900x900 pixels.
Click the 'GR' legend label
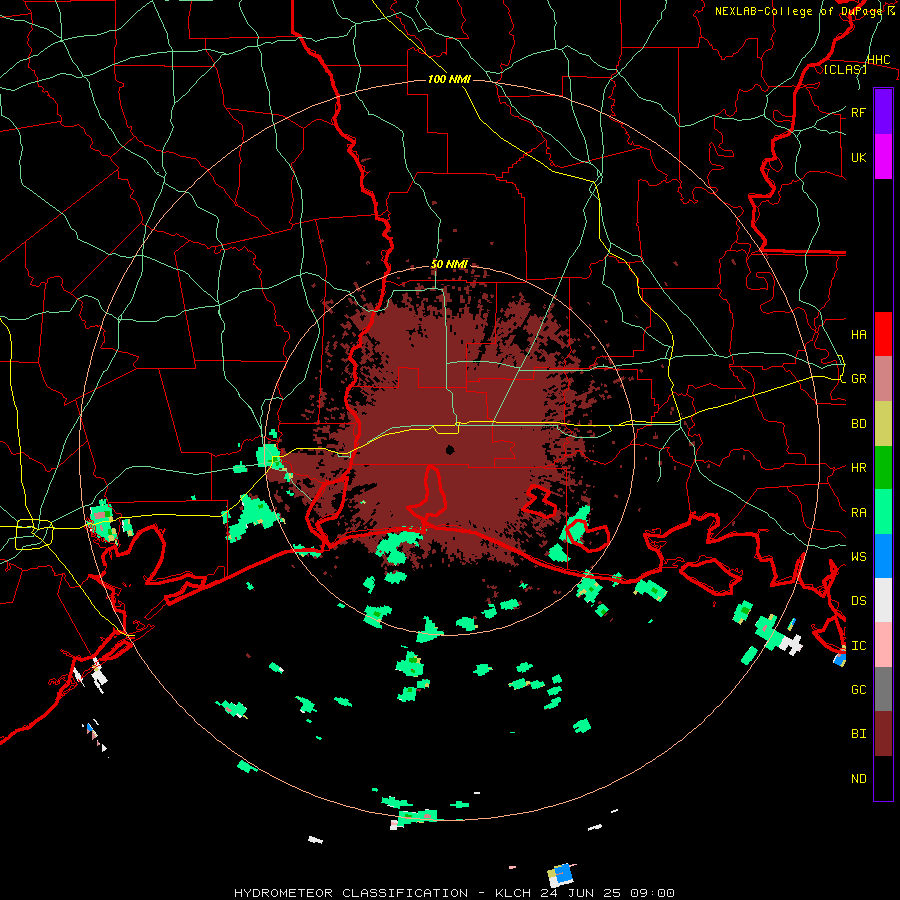pos(858,379)
